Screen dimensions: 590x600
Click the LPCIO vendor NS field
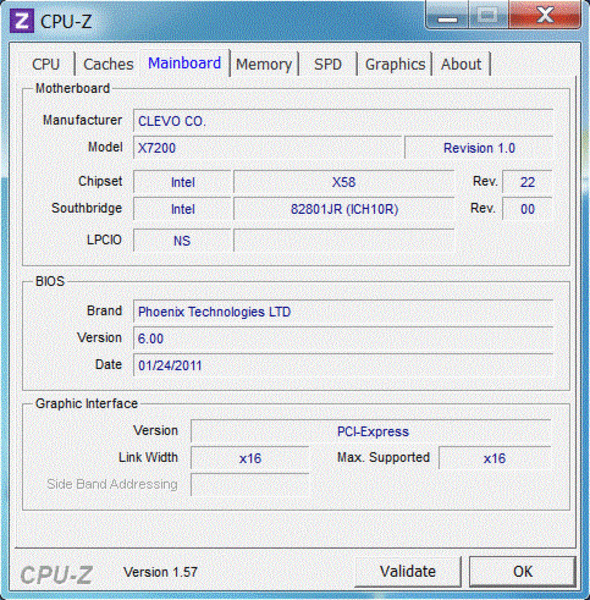[182, 241]
